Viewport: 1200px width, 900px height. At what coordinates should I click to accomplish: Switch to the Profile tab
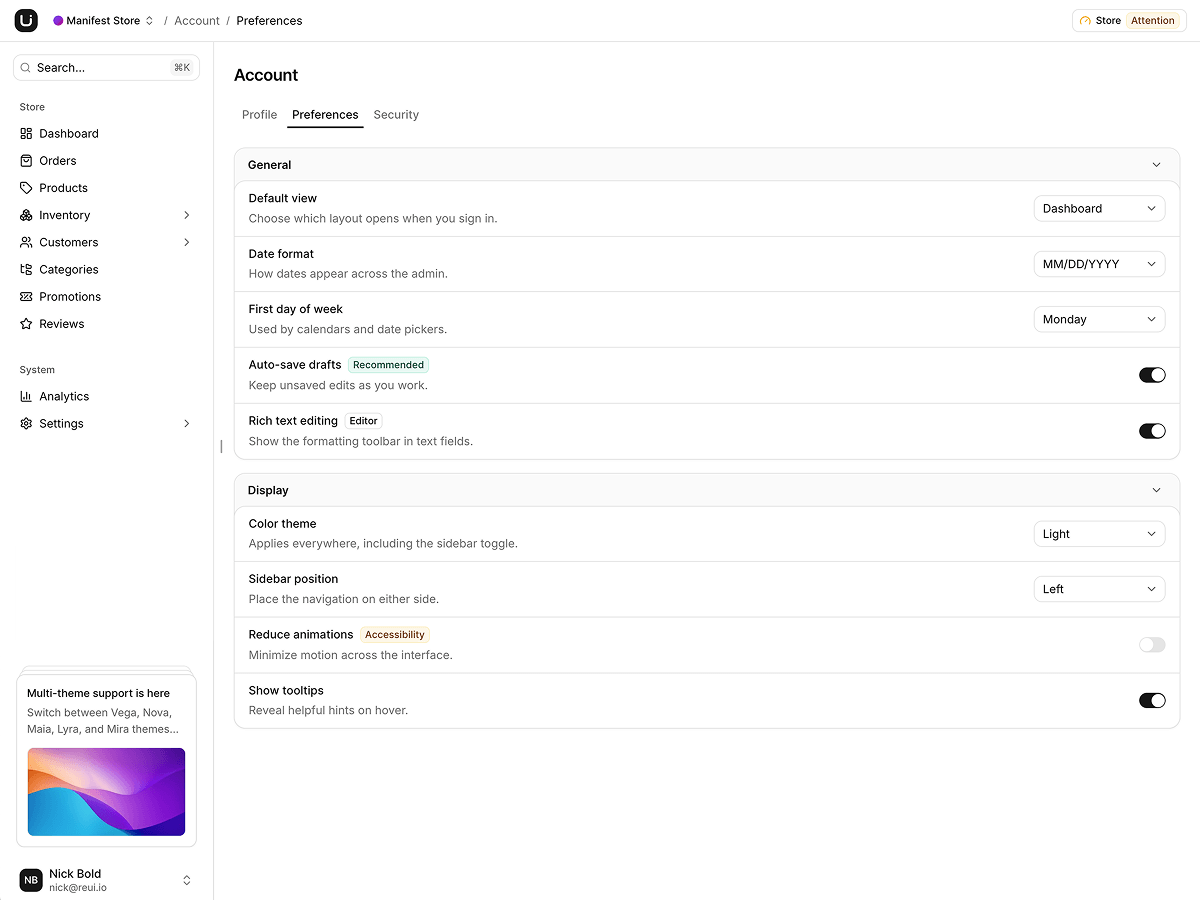coord(259,115)
